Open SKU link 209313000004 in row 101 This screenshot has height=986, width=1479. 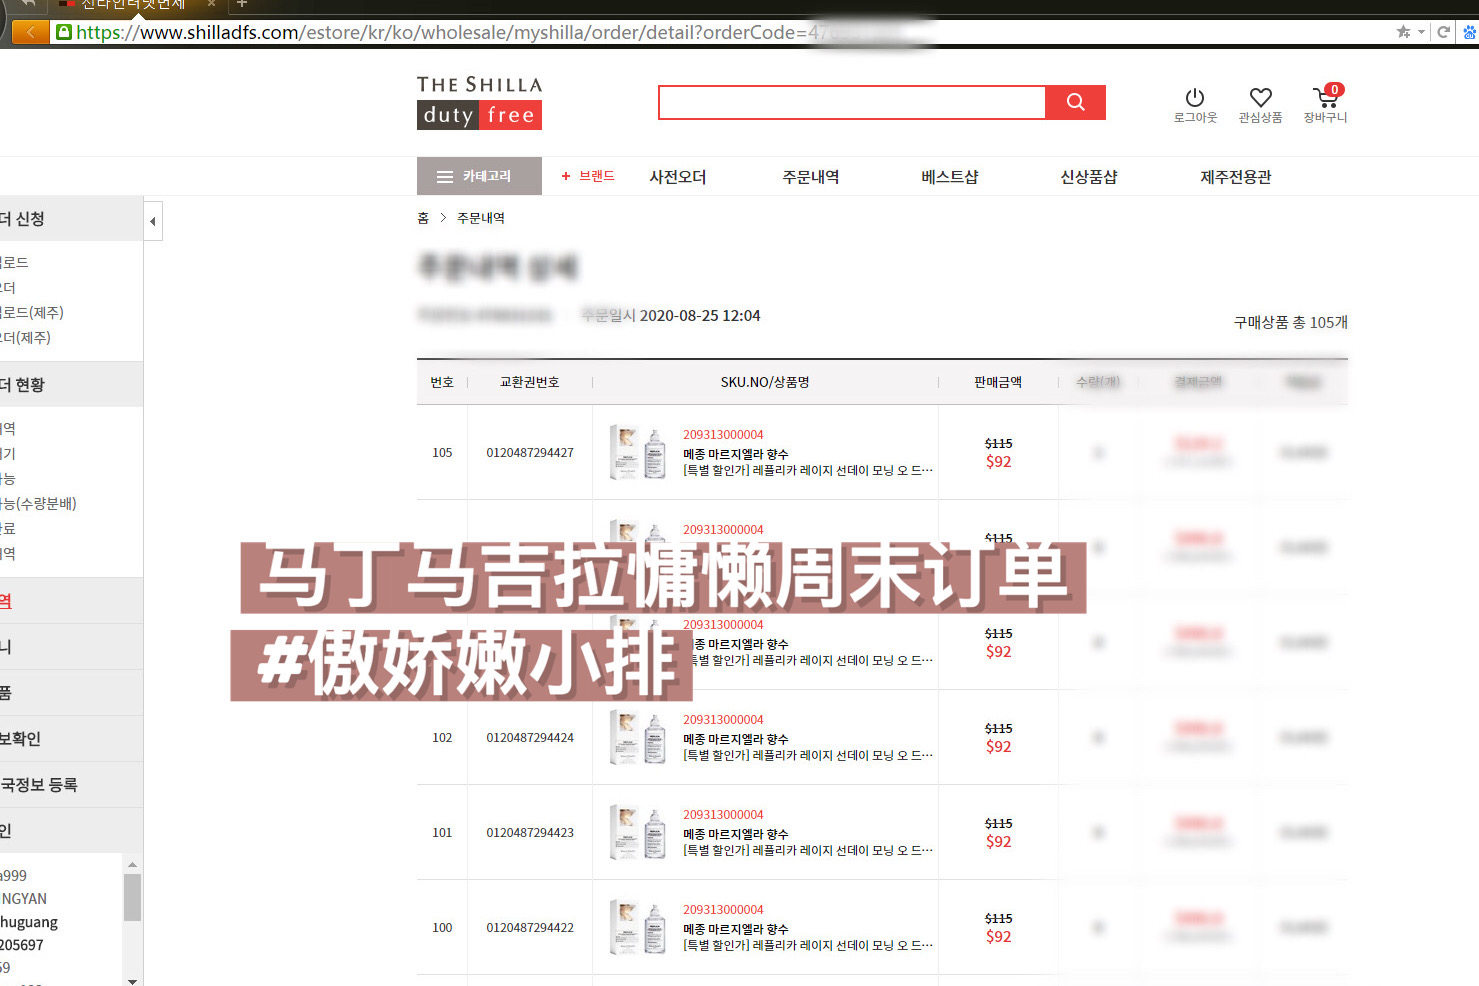point(723,815)
